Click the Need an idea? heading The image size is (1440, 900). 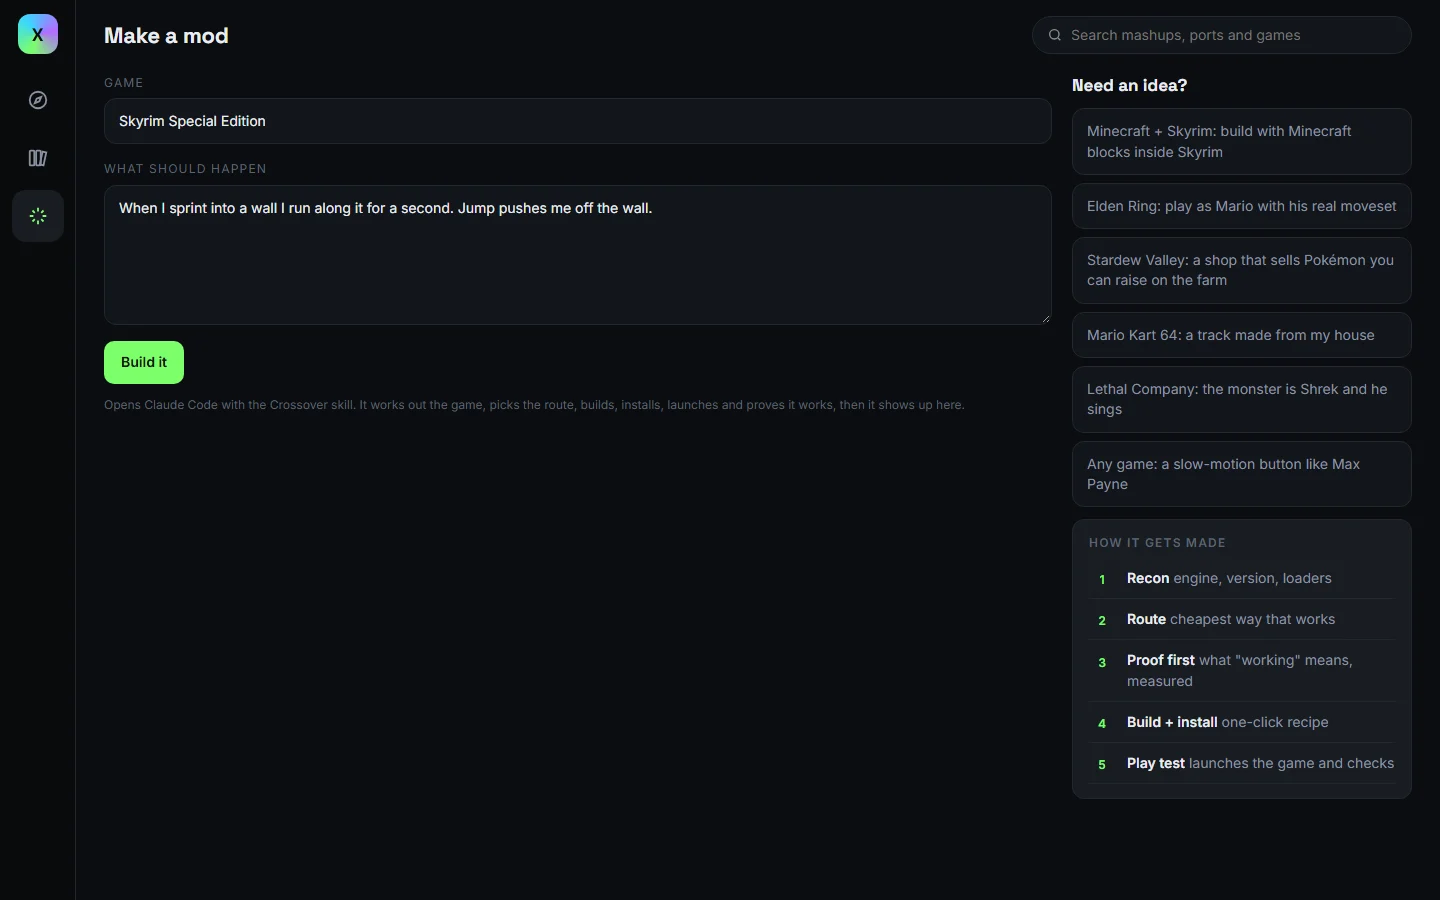[x=1129, y=86]
